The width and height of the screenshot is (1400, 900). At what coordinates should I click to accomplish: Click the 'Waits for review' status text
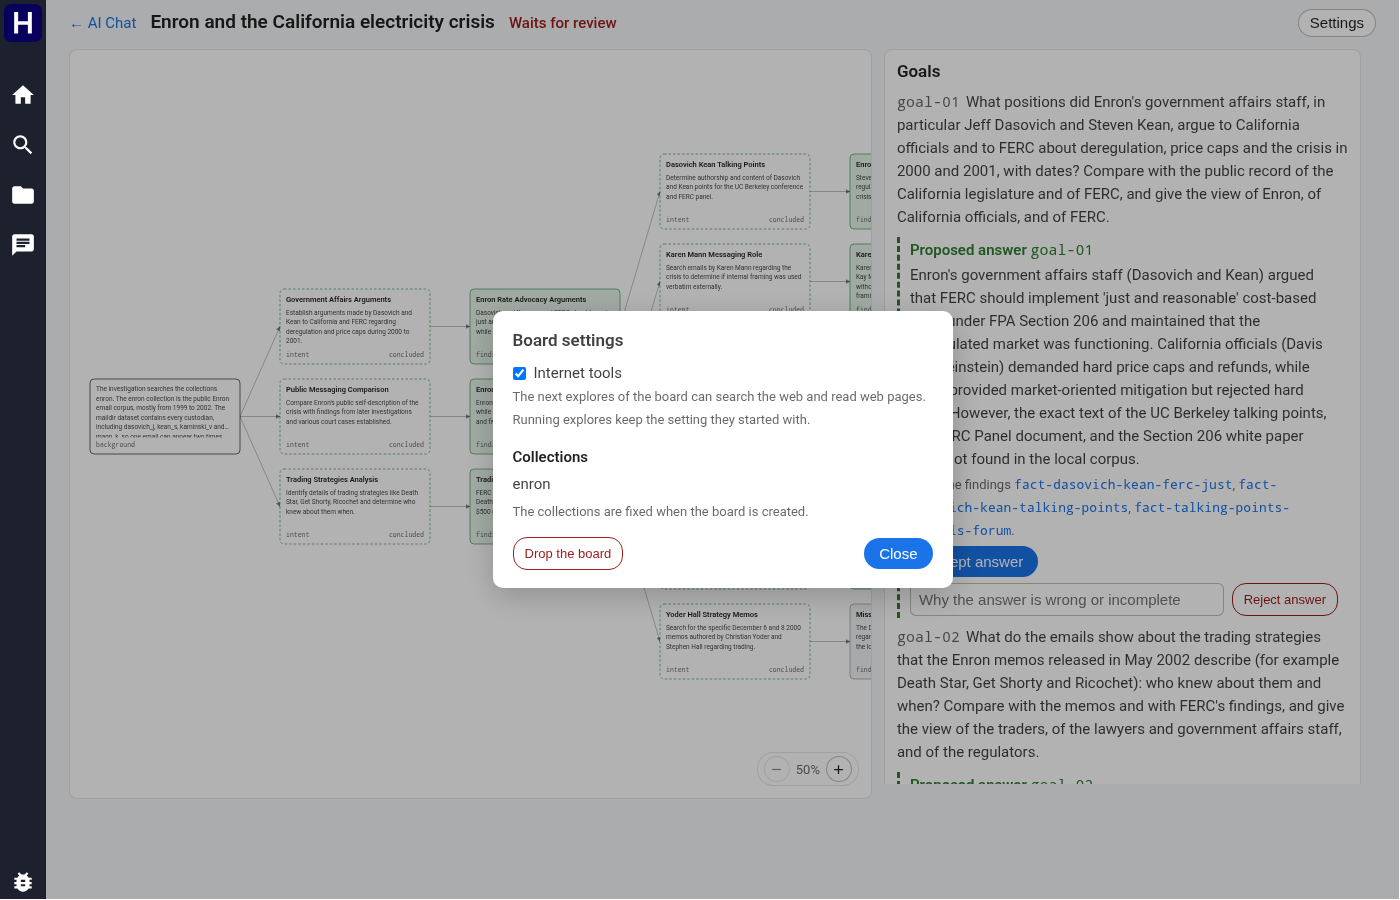(562, 23)
